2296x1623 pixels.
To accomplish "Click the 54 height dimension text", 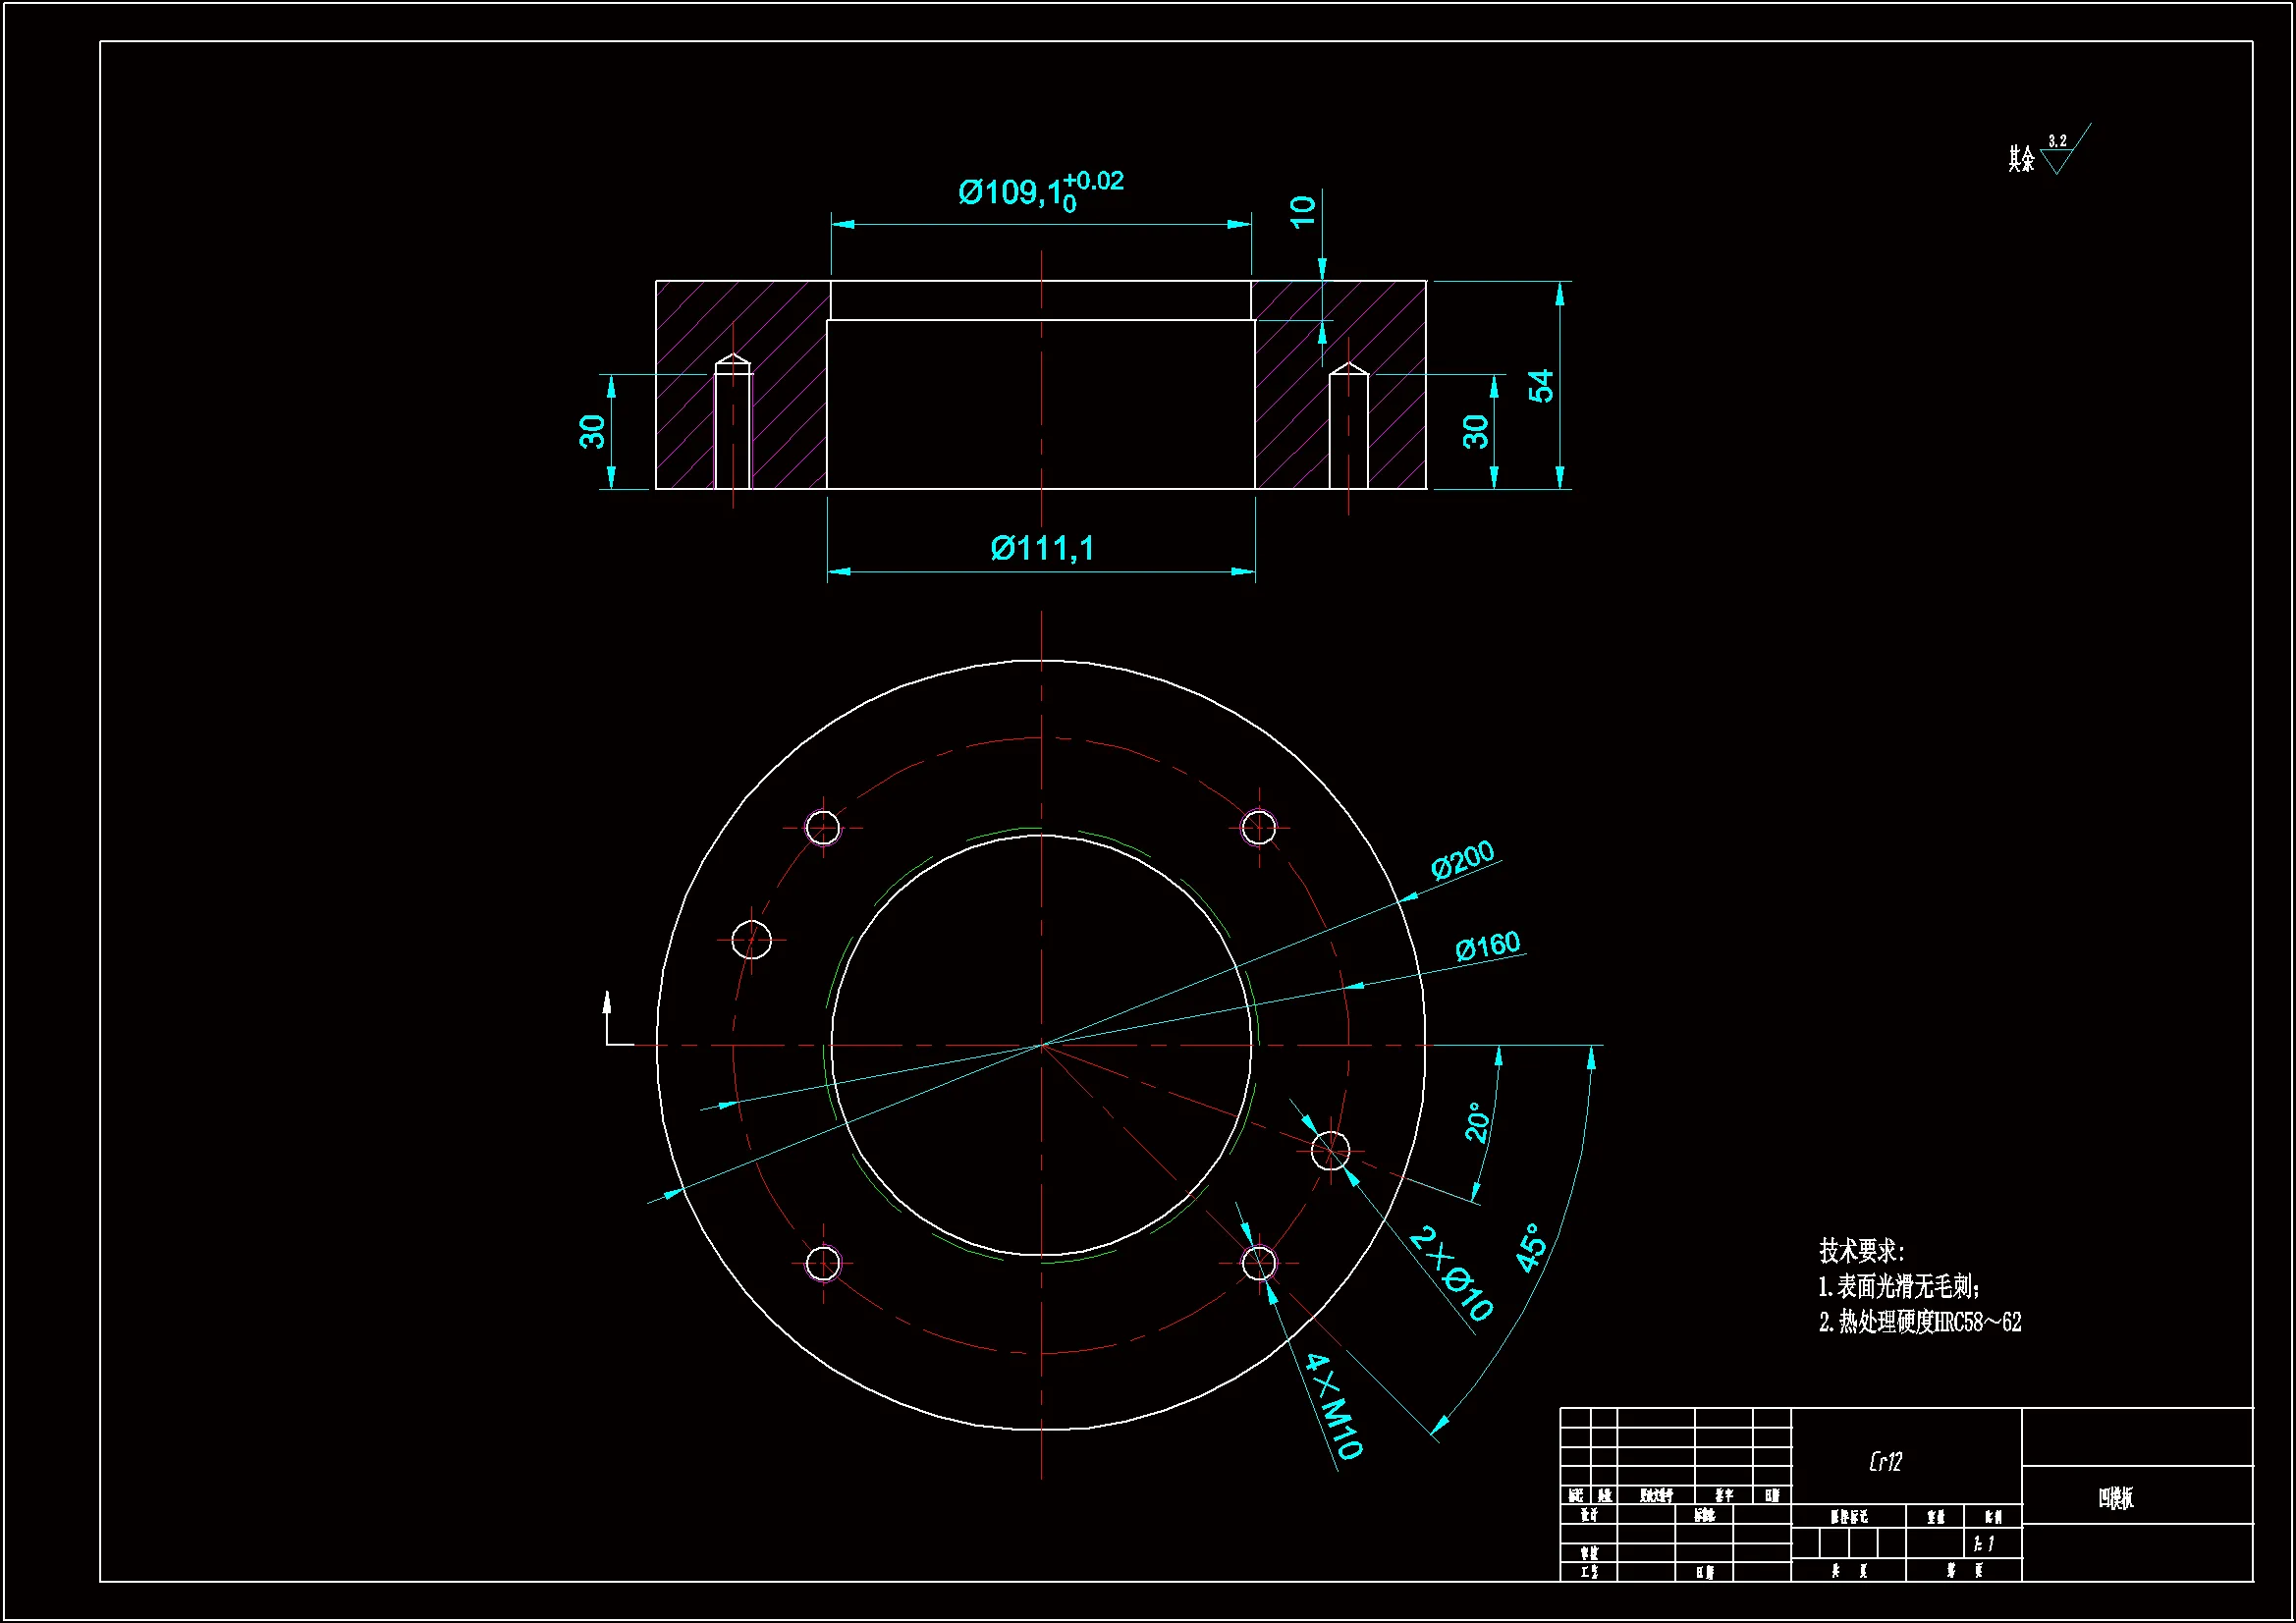I will (1541, 386).
